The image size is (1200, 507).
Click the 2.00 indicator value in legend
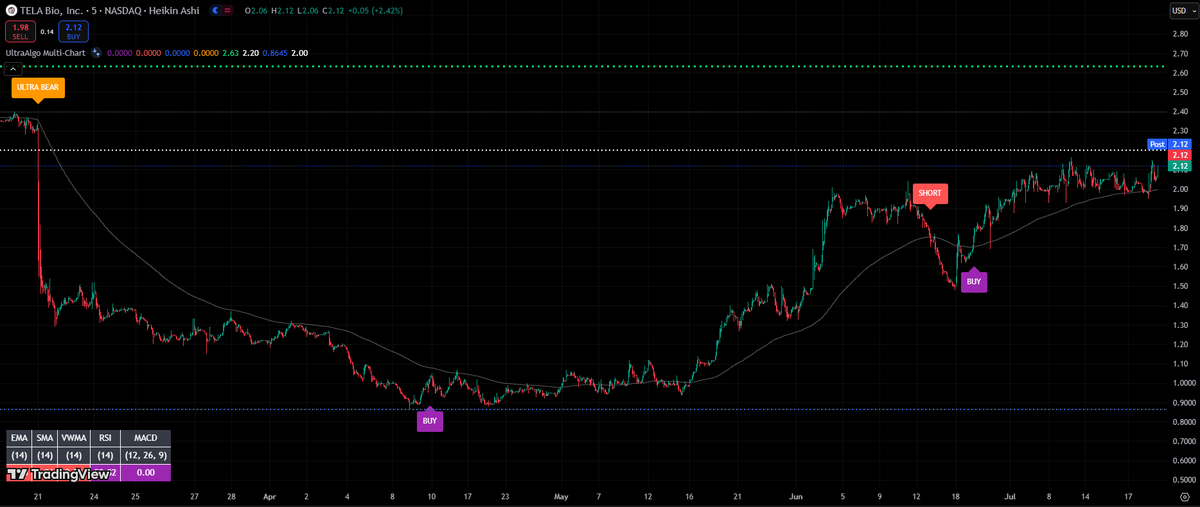coord(299,51)
